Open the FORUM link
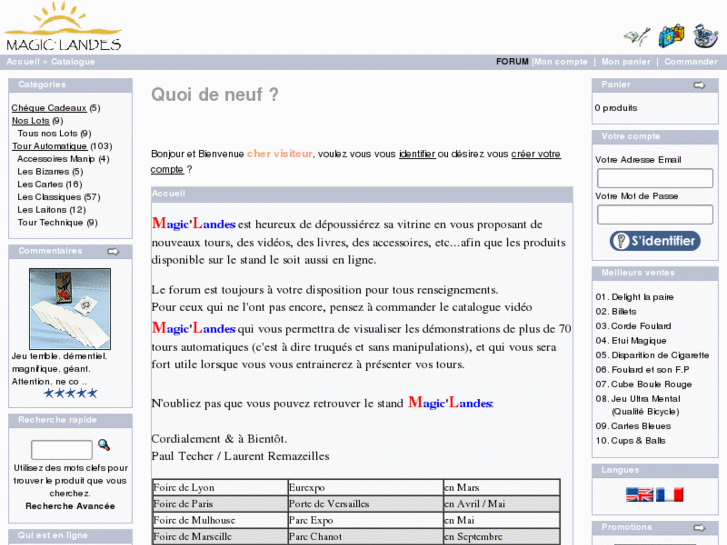Viewport: 727px width, 545px height. click(x=512, y=62)
